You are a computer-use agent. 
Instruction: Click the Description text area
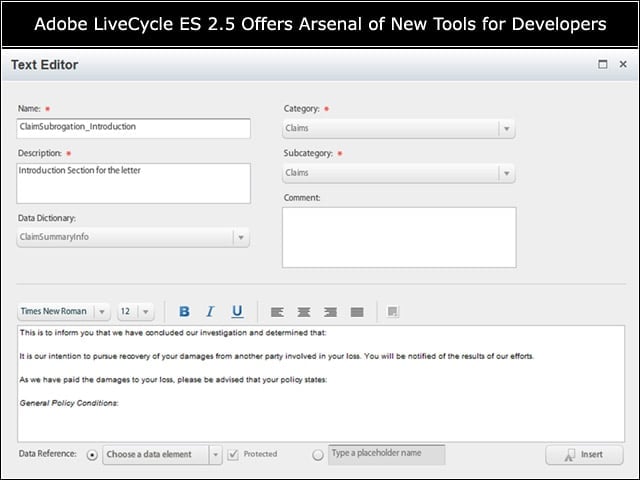133,183
